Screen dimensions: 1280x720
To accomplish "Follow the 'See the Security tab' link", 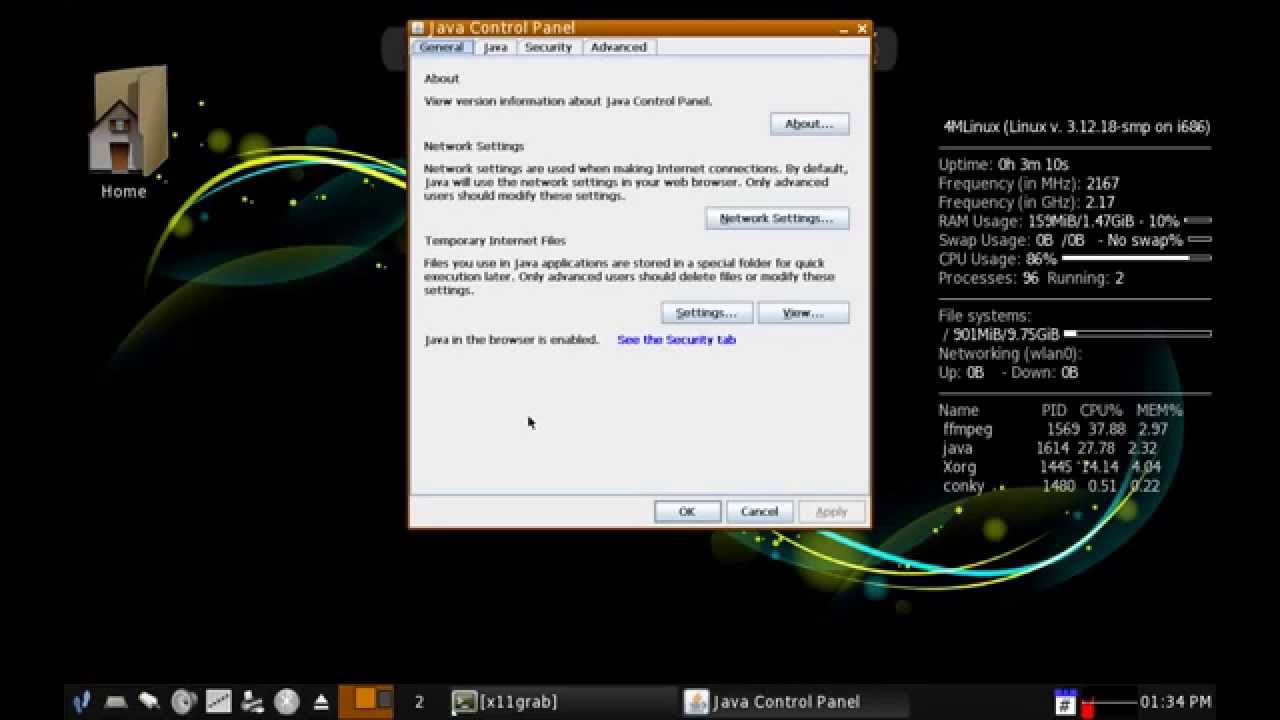I will (x=676, y=340).
